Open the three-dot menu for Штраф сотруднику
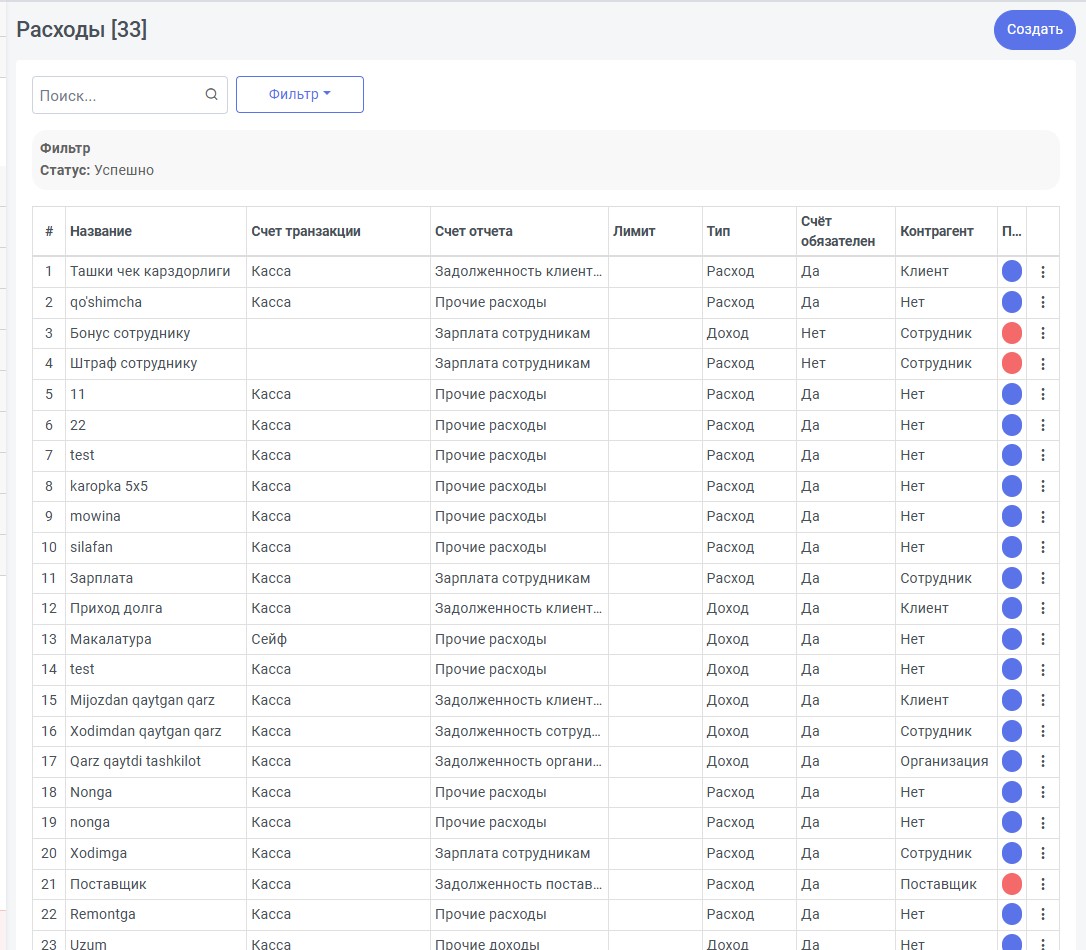The image size is (1086, 950). click(1042, 364)
